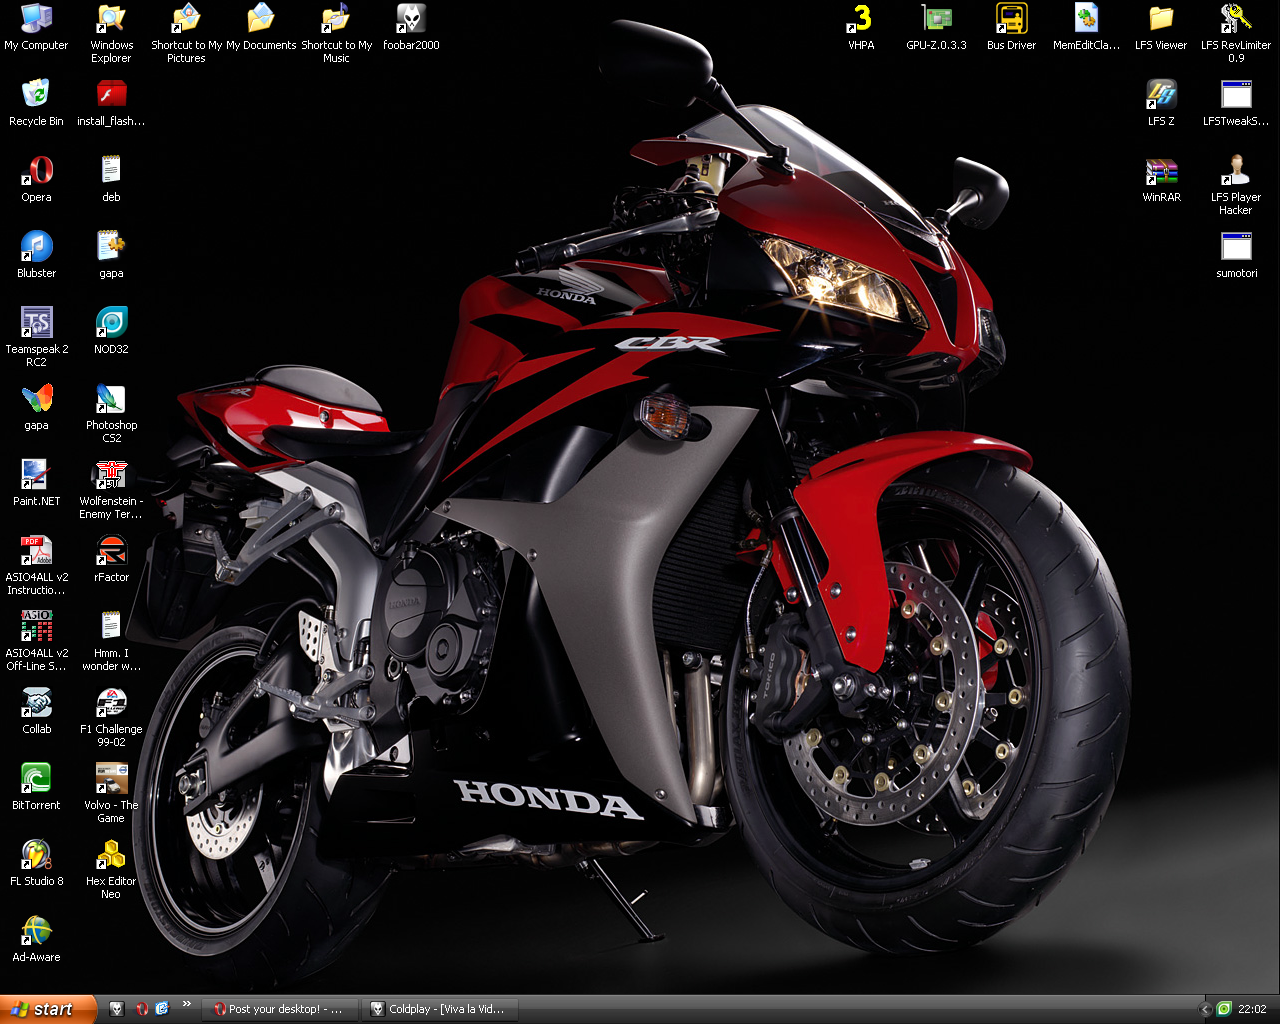Viewport: 1280px width, 1024px height.
Task: Select the Bus Driver game shortcut
Action: 1011,28
